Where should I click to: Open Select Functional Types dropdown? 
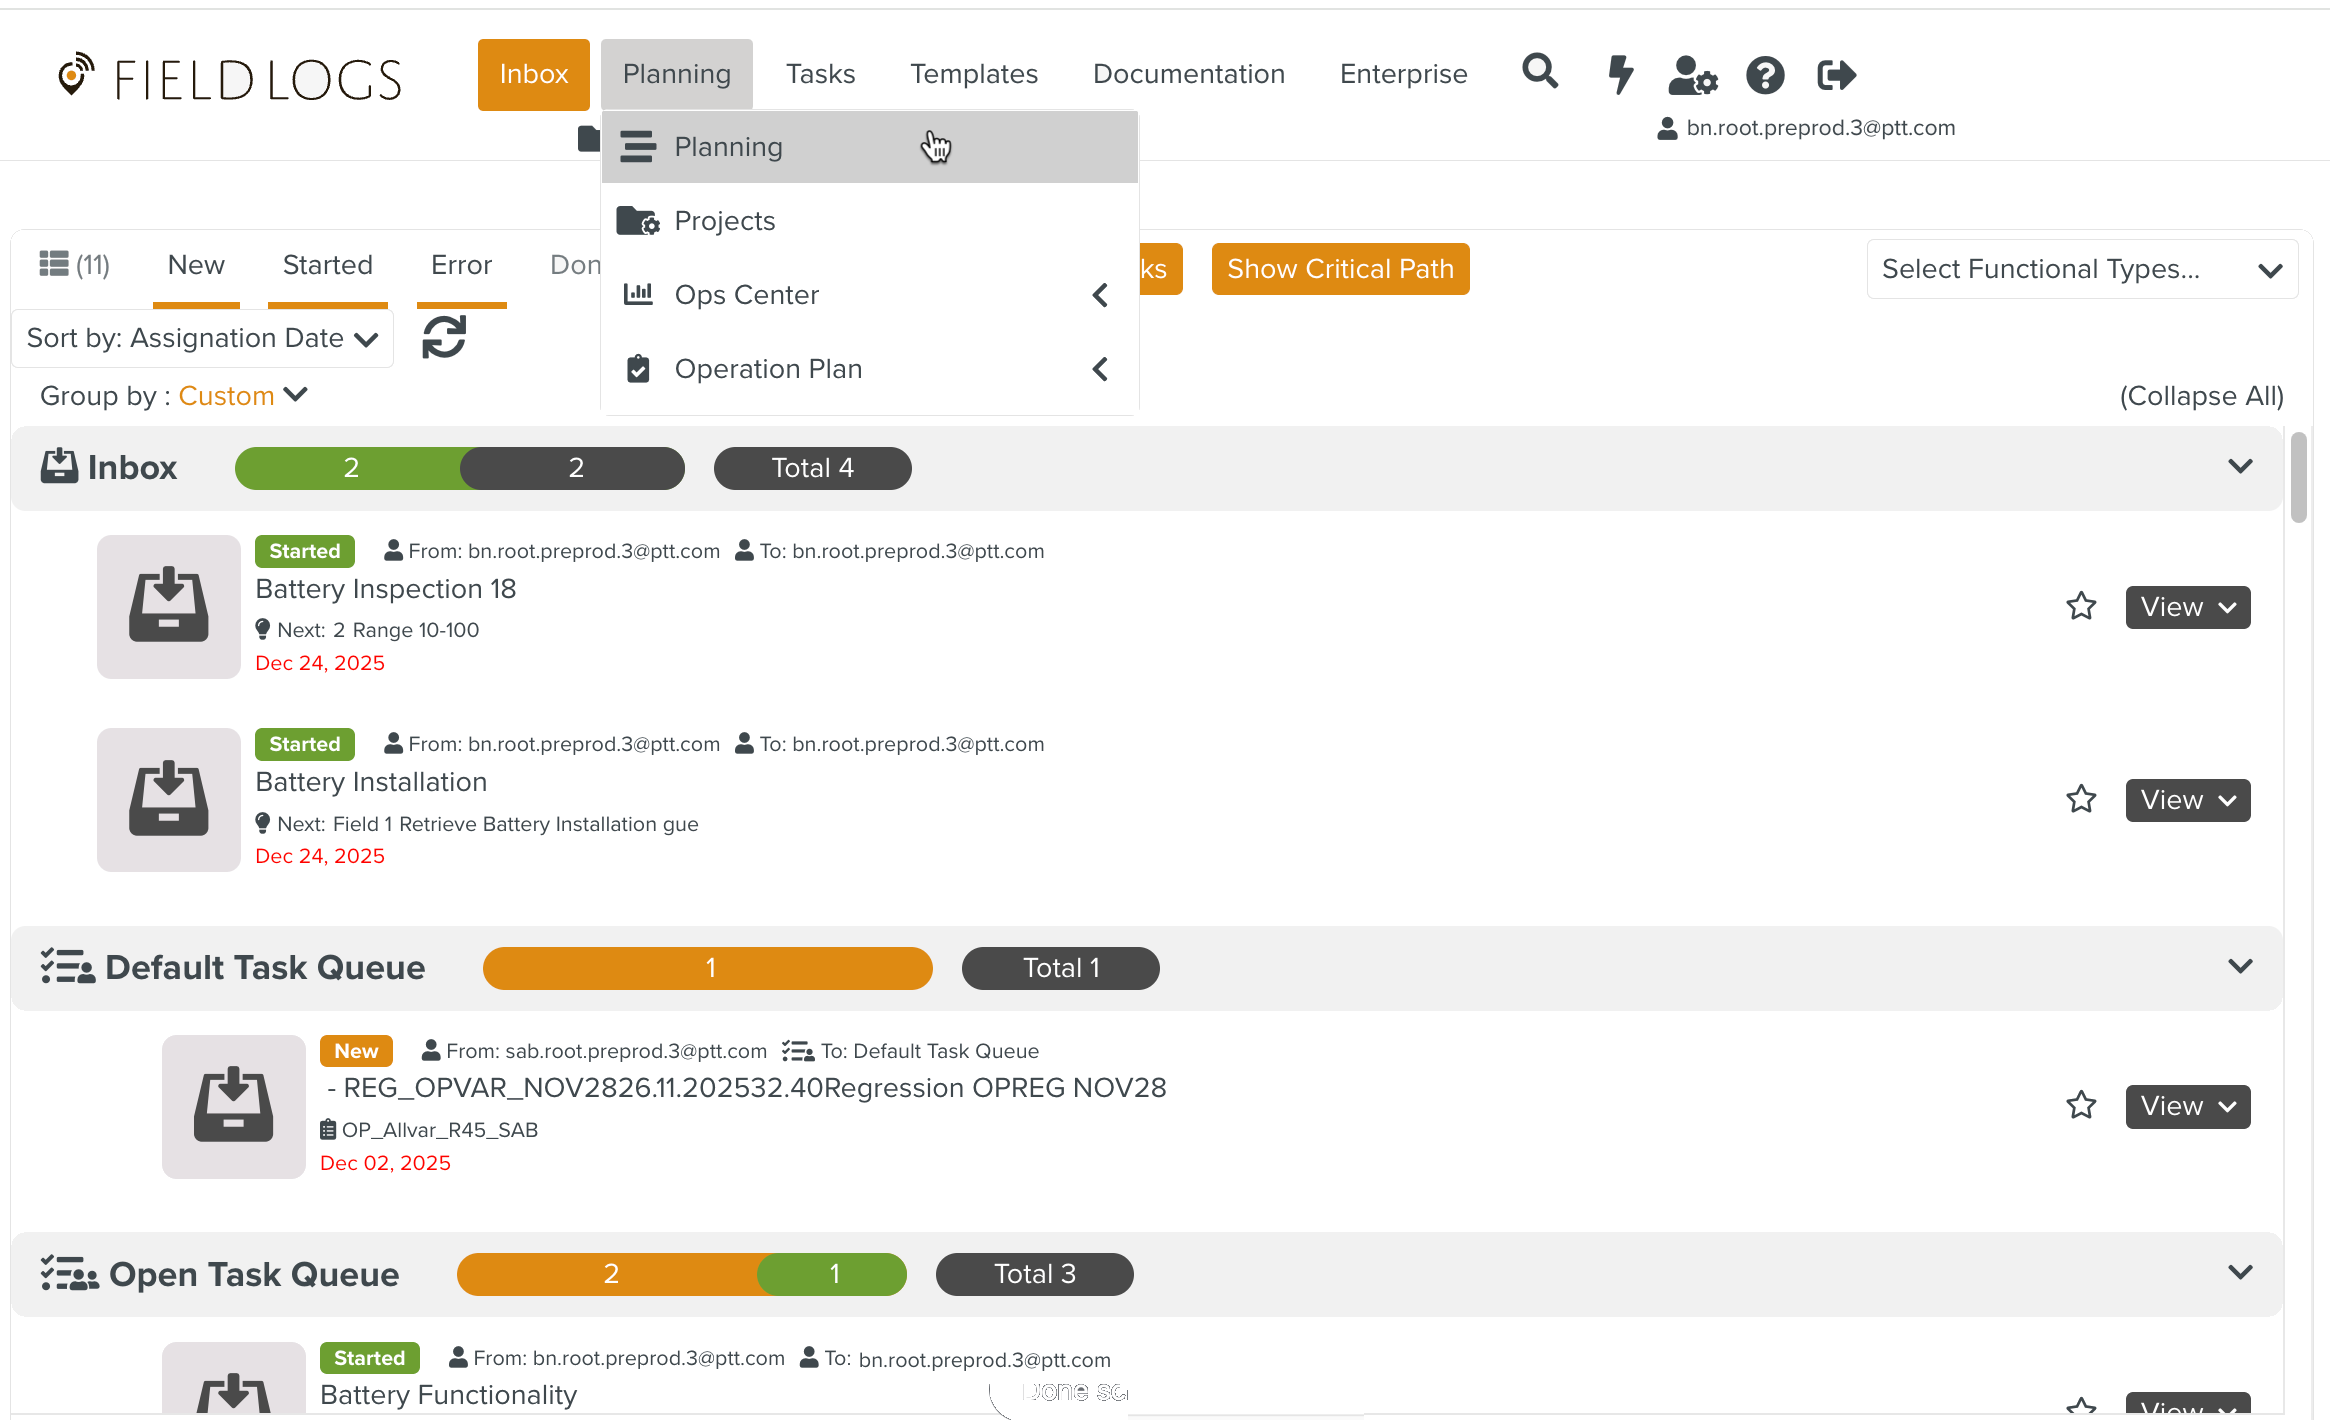coord(2081,269)
